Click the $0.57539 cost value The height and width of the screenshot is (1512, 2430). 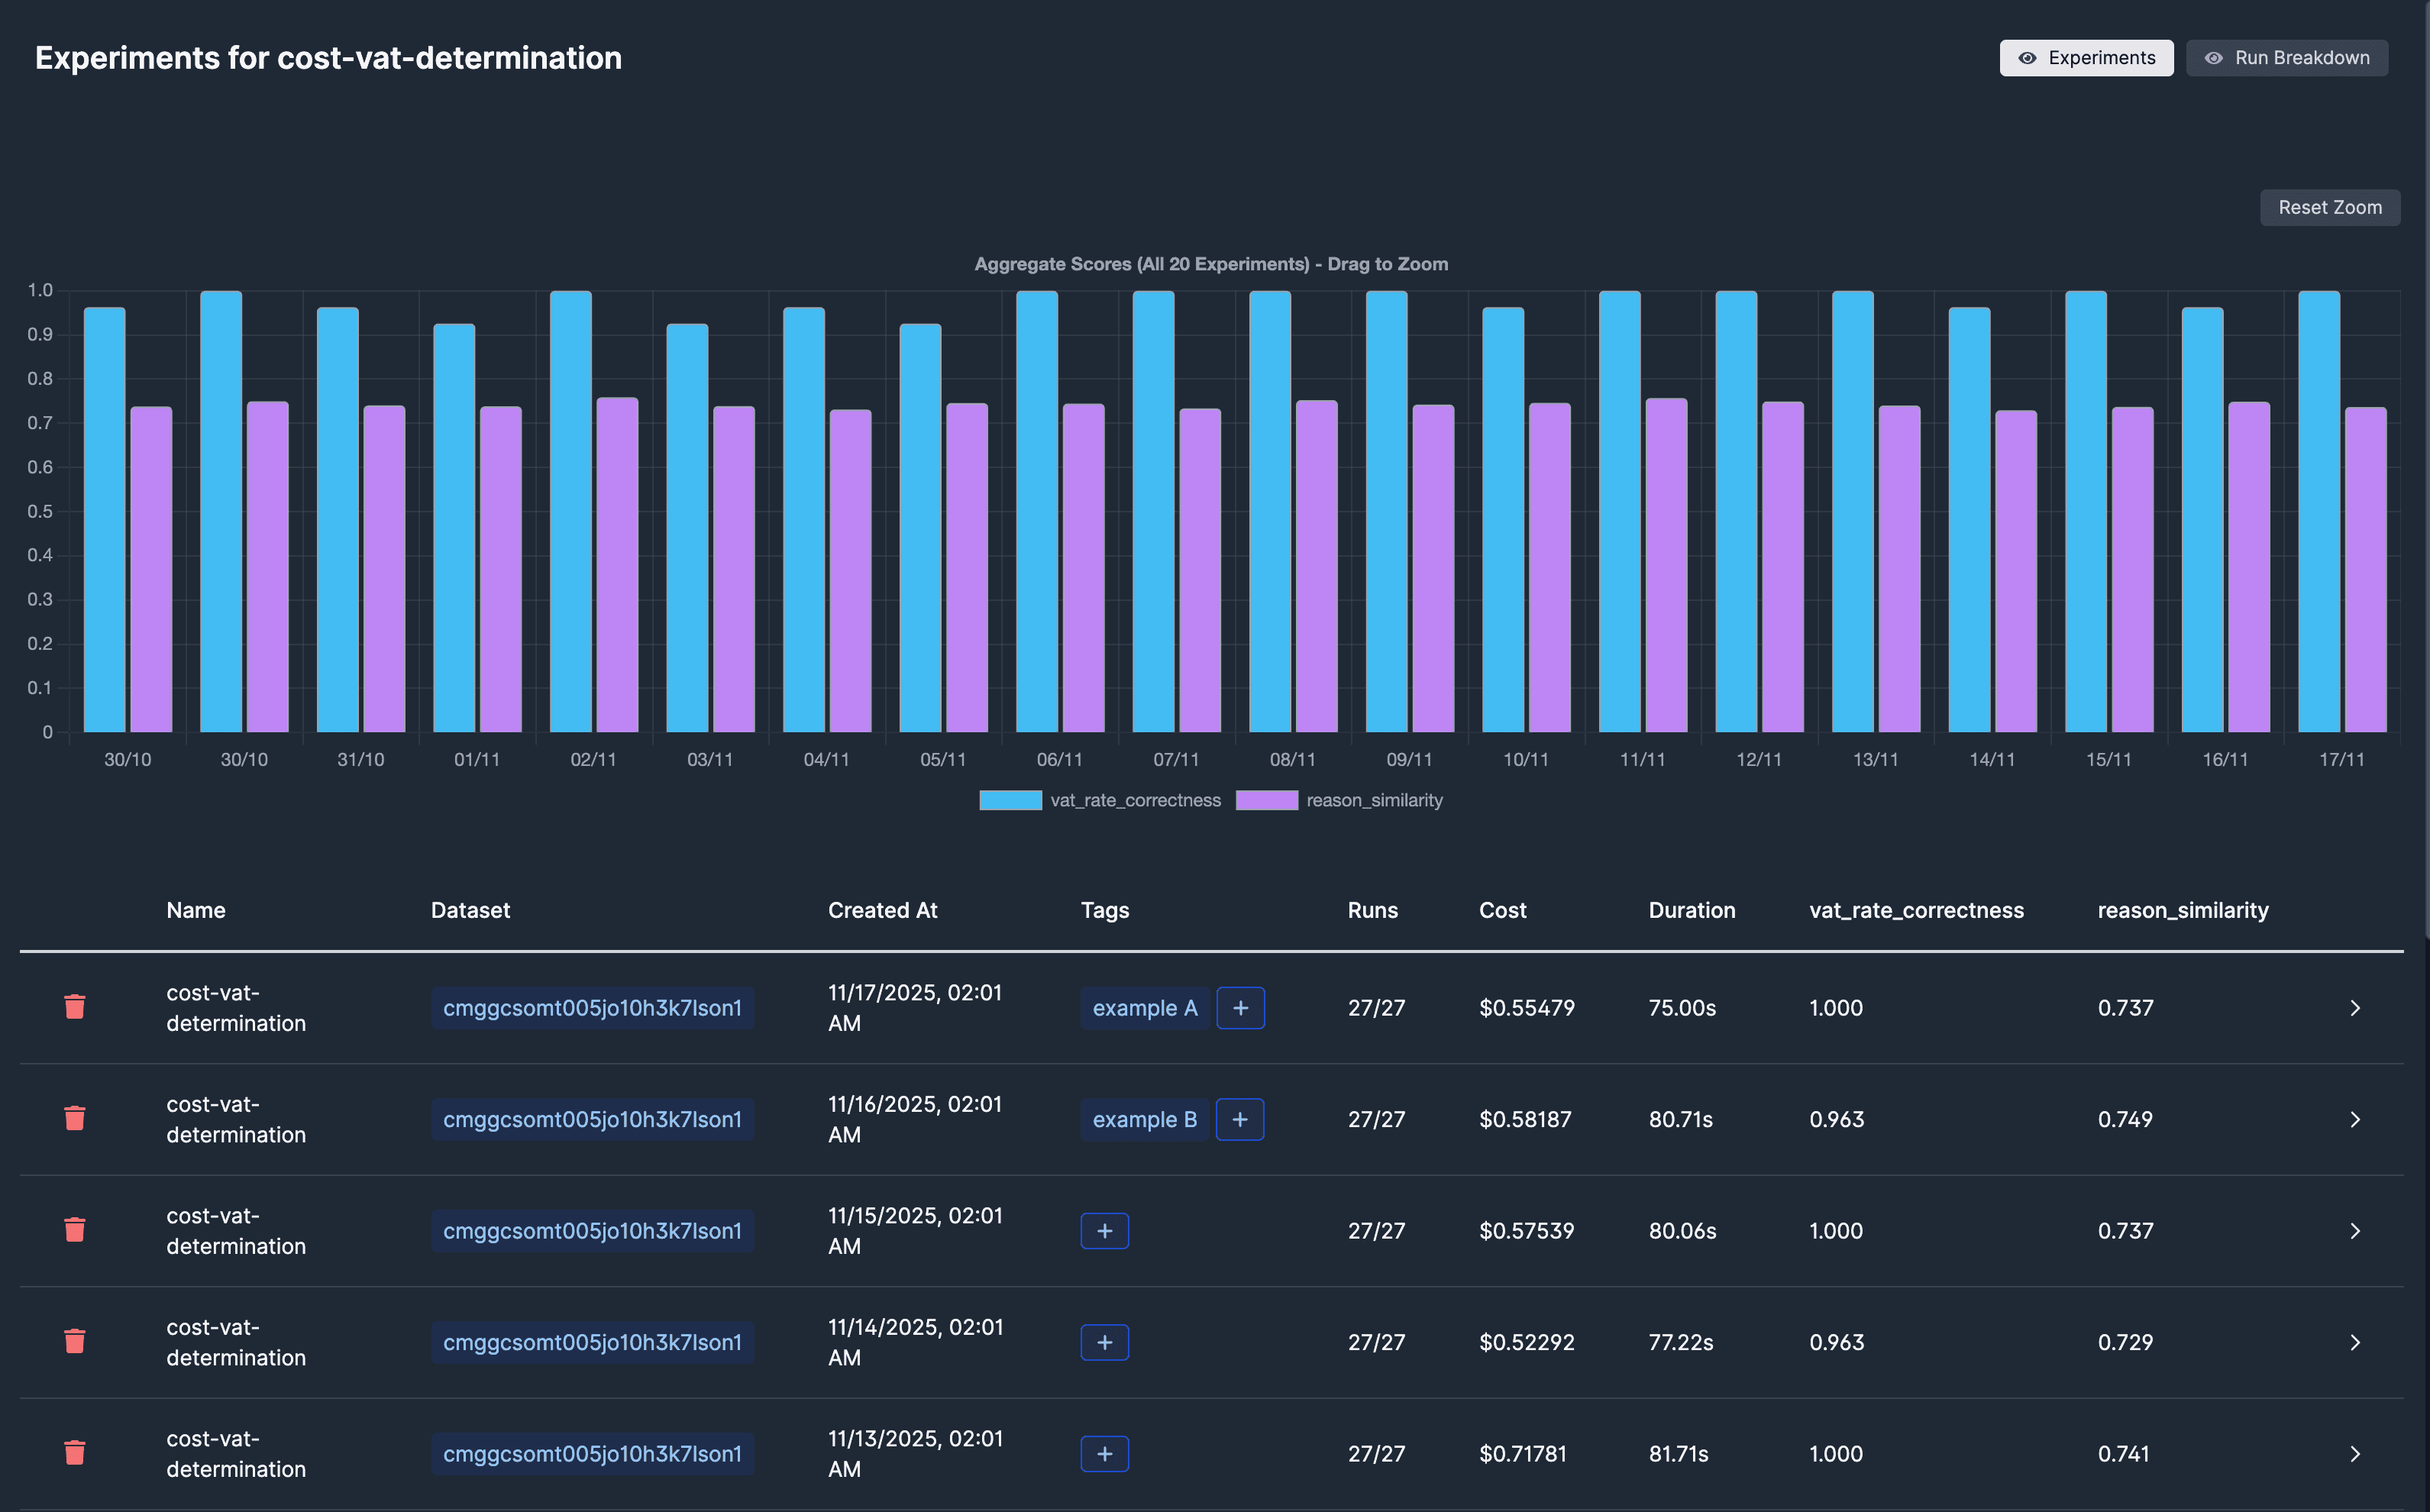[1527, 1231]
